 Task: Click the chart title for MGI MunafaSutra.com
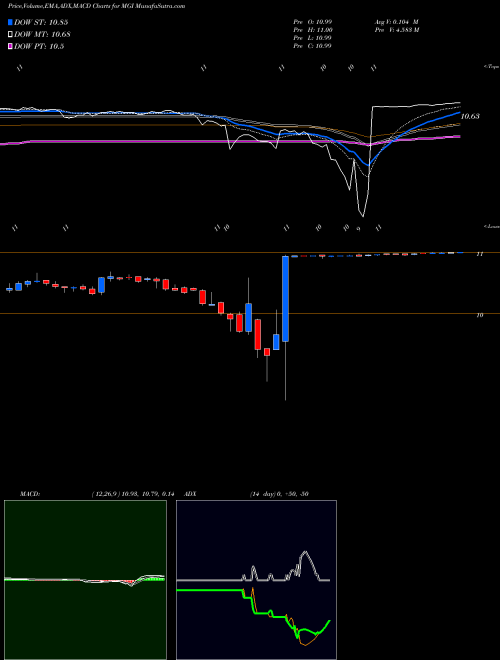click(x=96, y=6)
